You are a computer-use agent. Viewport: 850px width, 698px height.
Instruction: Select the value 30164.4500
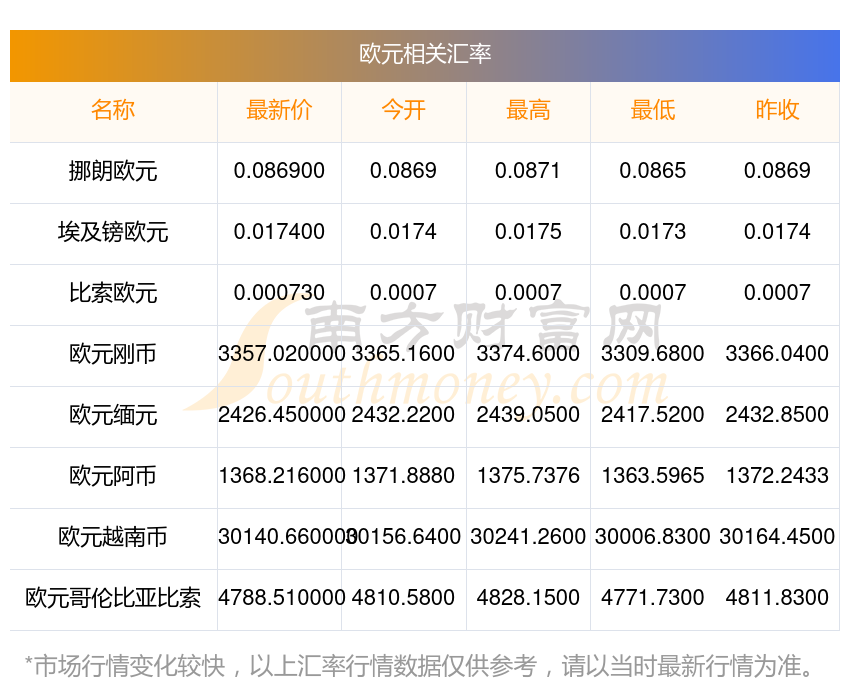pos(777,537)
